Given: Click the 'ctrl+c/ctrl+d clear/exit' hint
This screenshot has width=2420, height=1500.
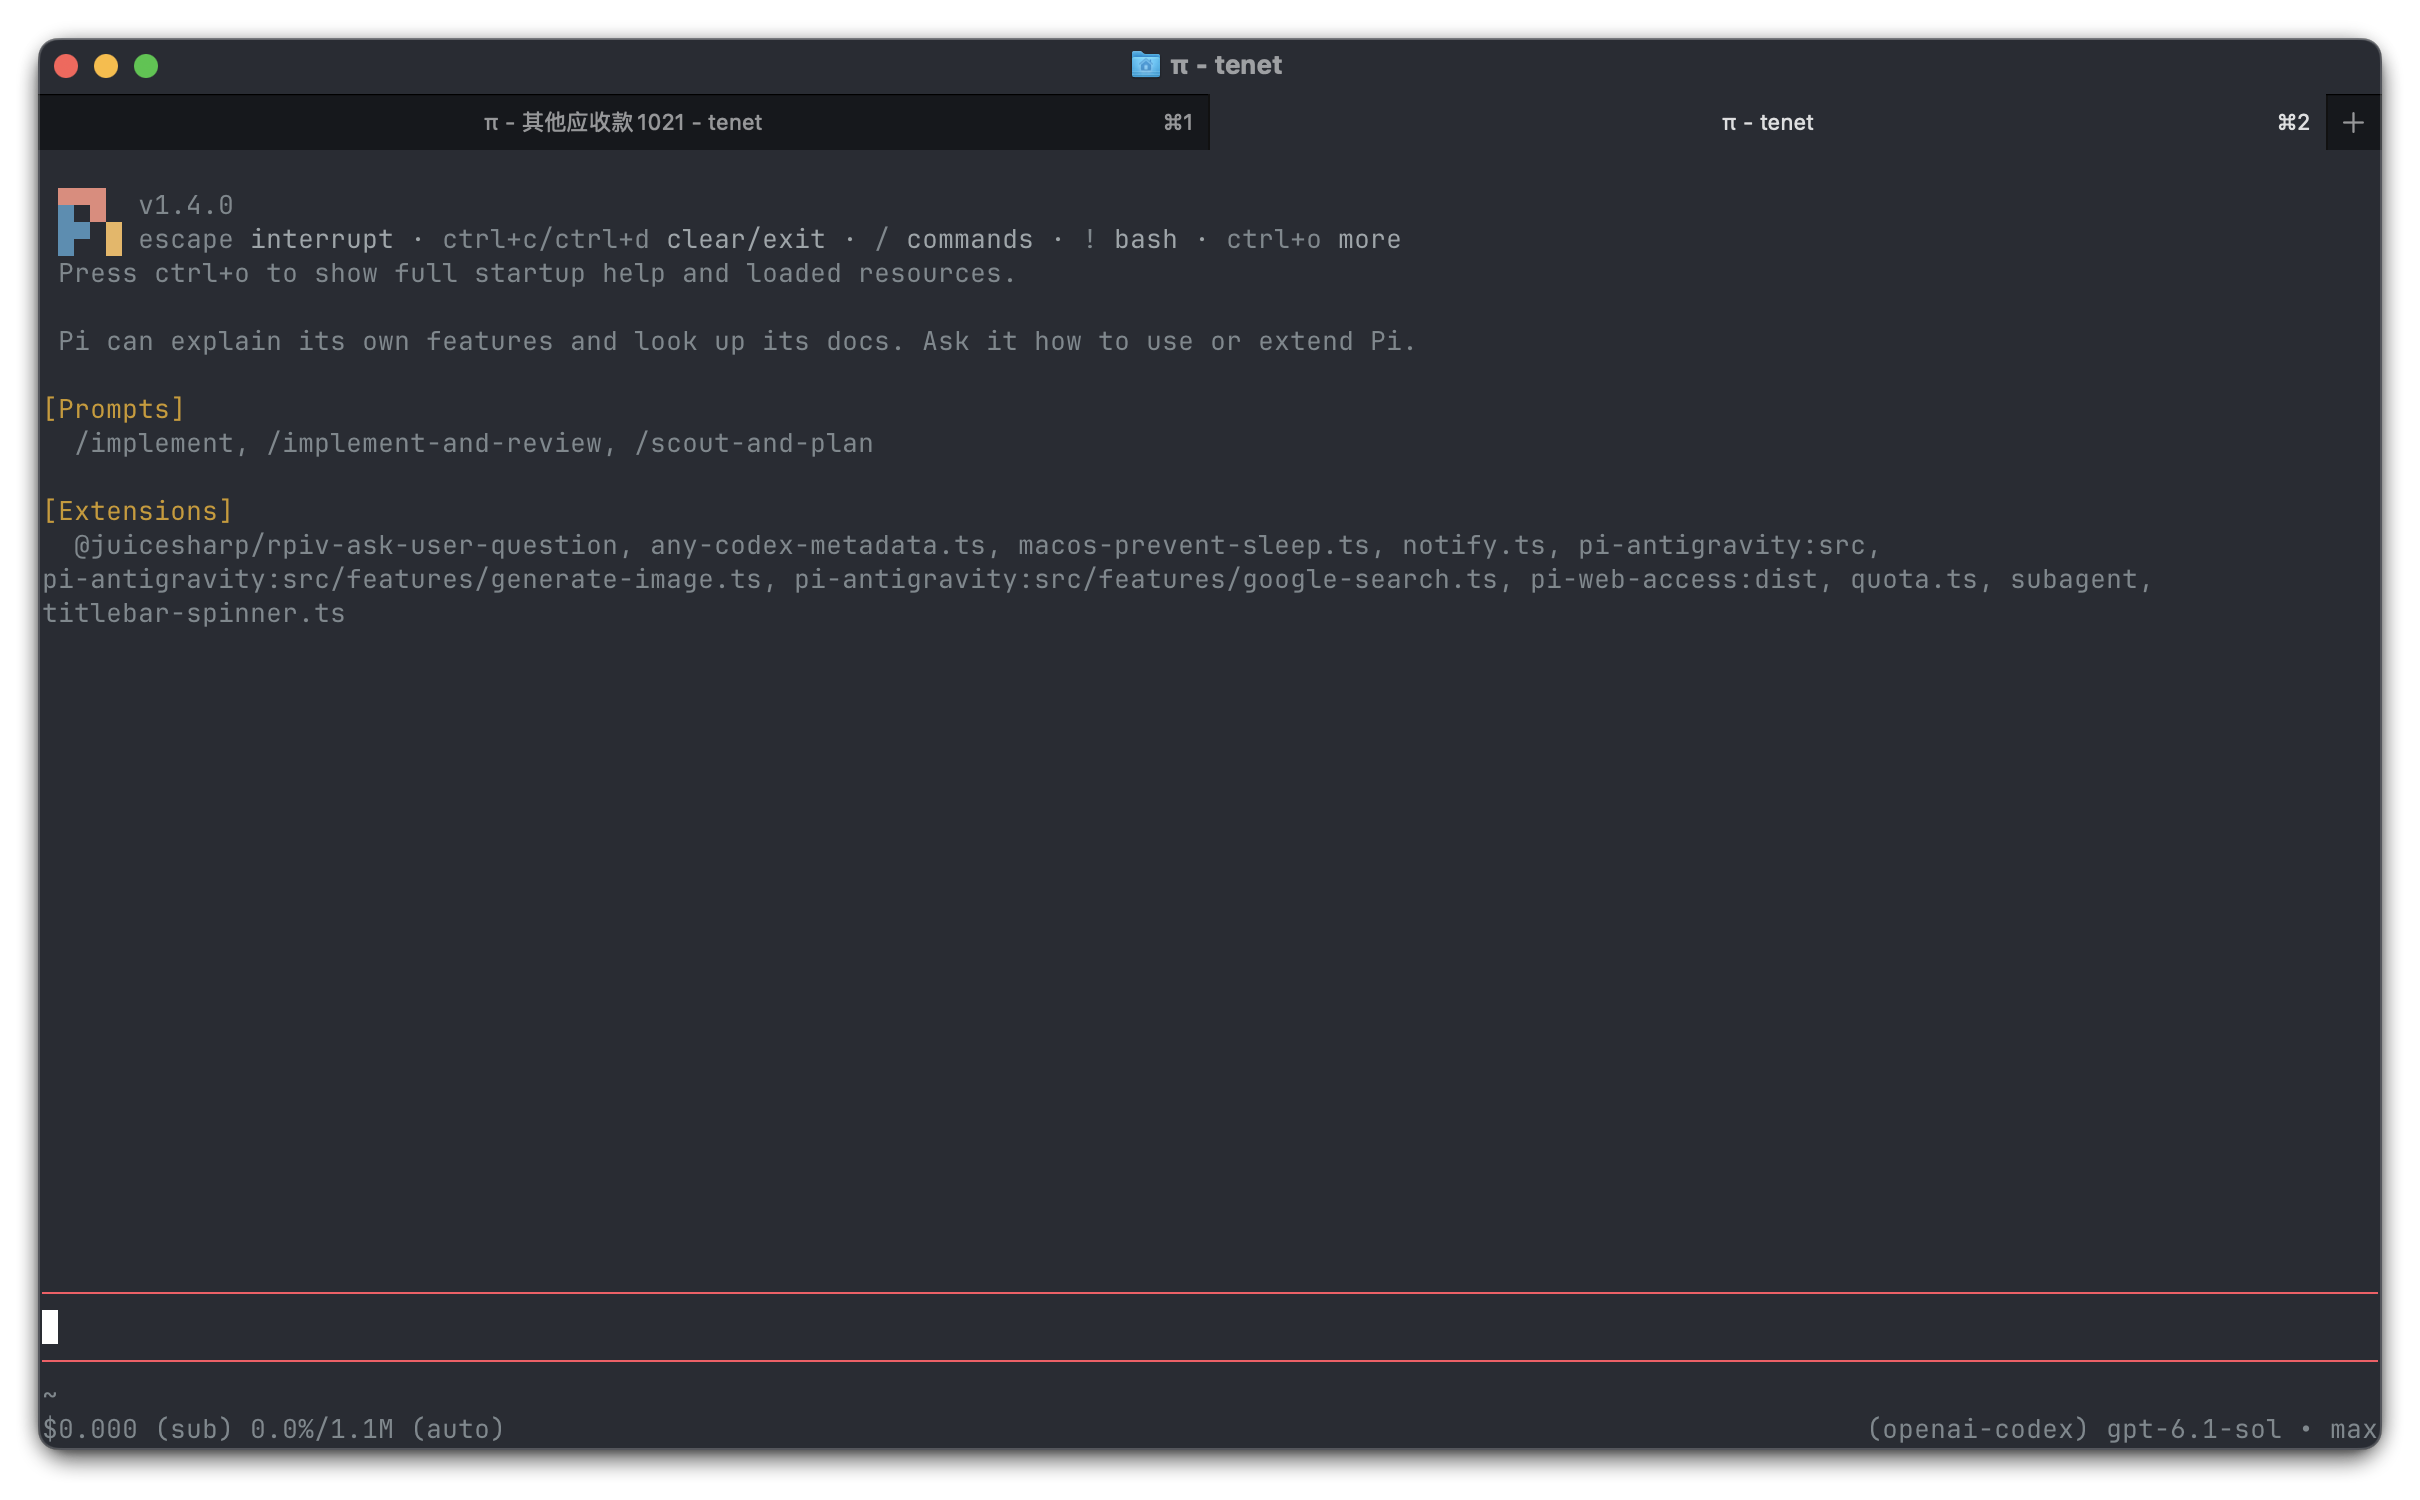Looking at the screenshot, I should pyautogui.click(x=634, y=239).
